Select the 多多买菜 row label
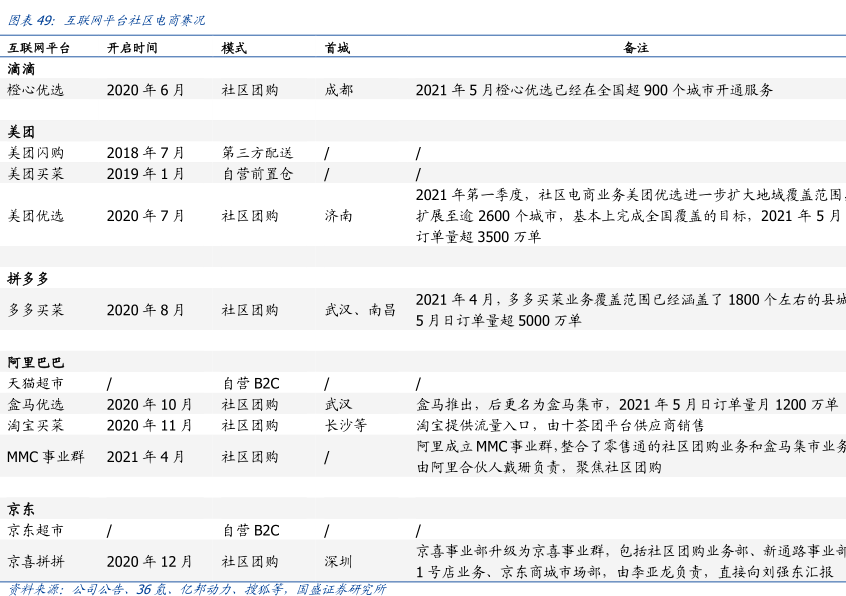This screenshot has width=846, height=596. point(35,310)
